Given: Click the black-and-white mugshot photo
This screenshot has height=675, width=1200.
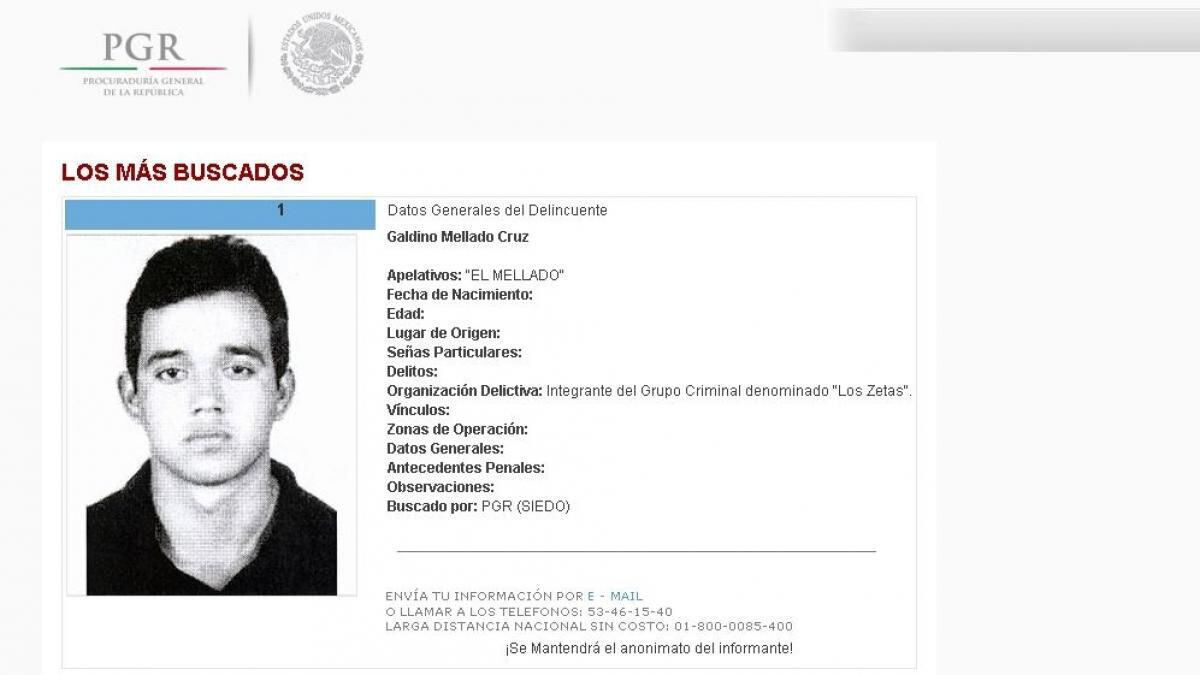Looking at the screenshot, I should (211, 415).
